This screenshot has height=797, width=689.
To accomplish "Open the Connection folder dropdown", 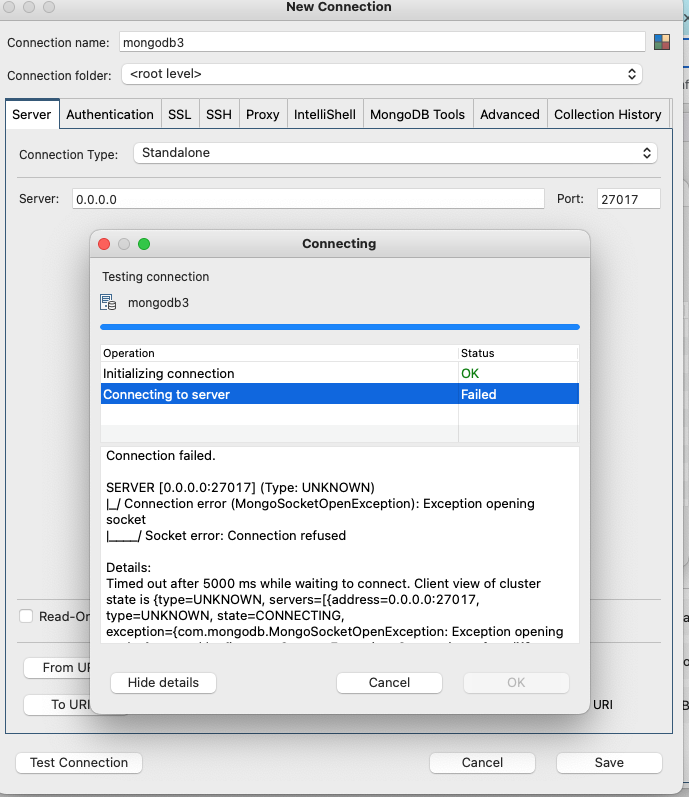I will click(x=381, y=74).
